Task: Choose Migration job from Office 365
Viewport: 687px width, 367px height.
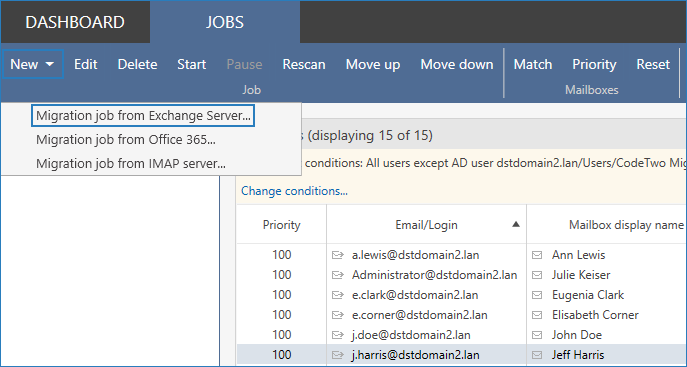Action: click(x=126, y=140)
